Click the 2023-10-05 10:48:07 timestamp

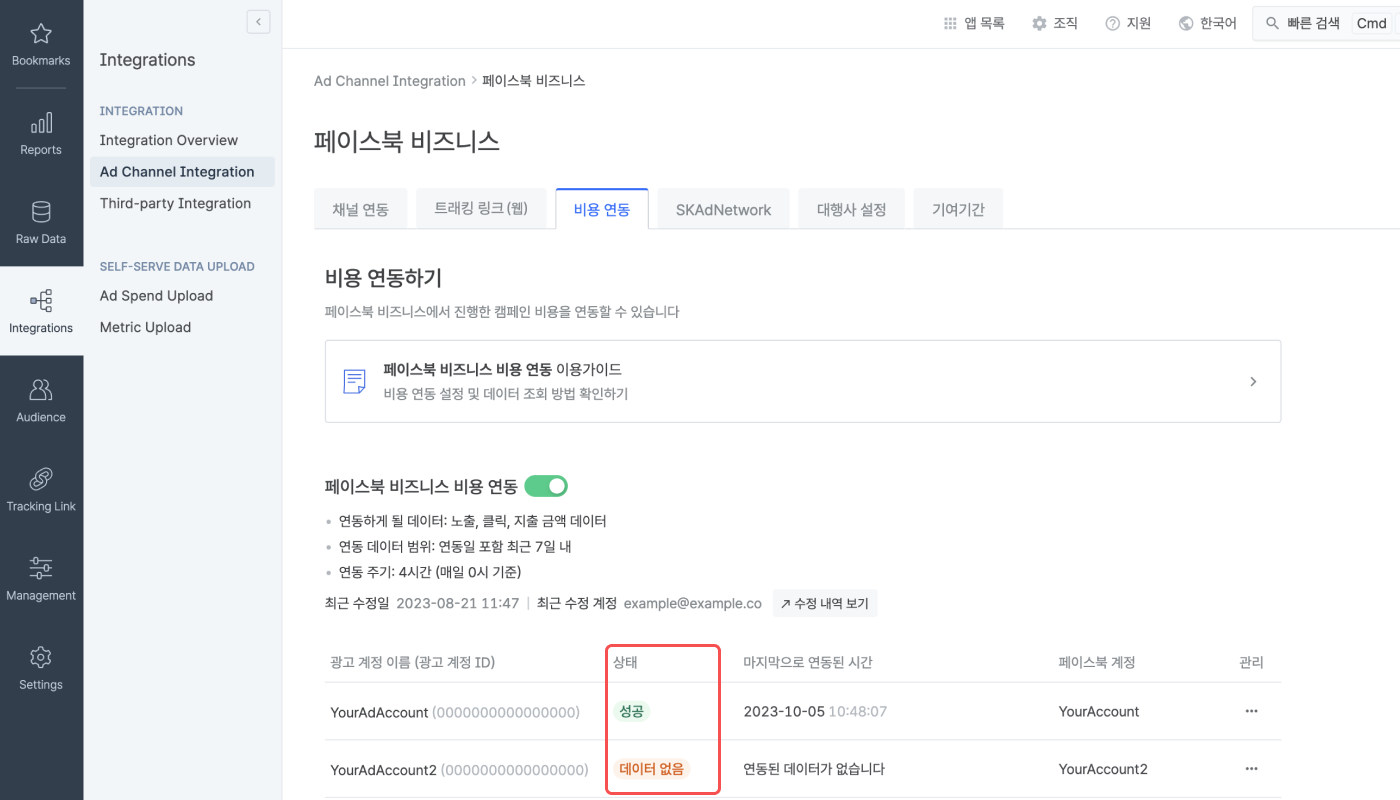pos(815,711)
